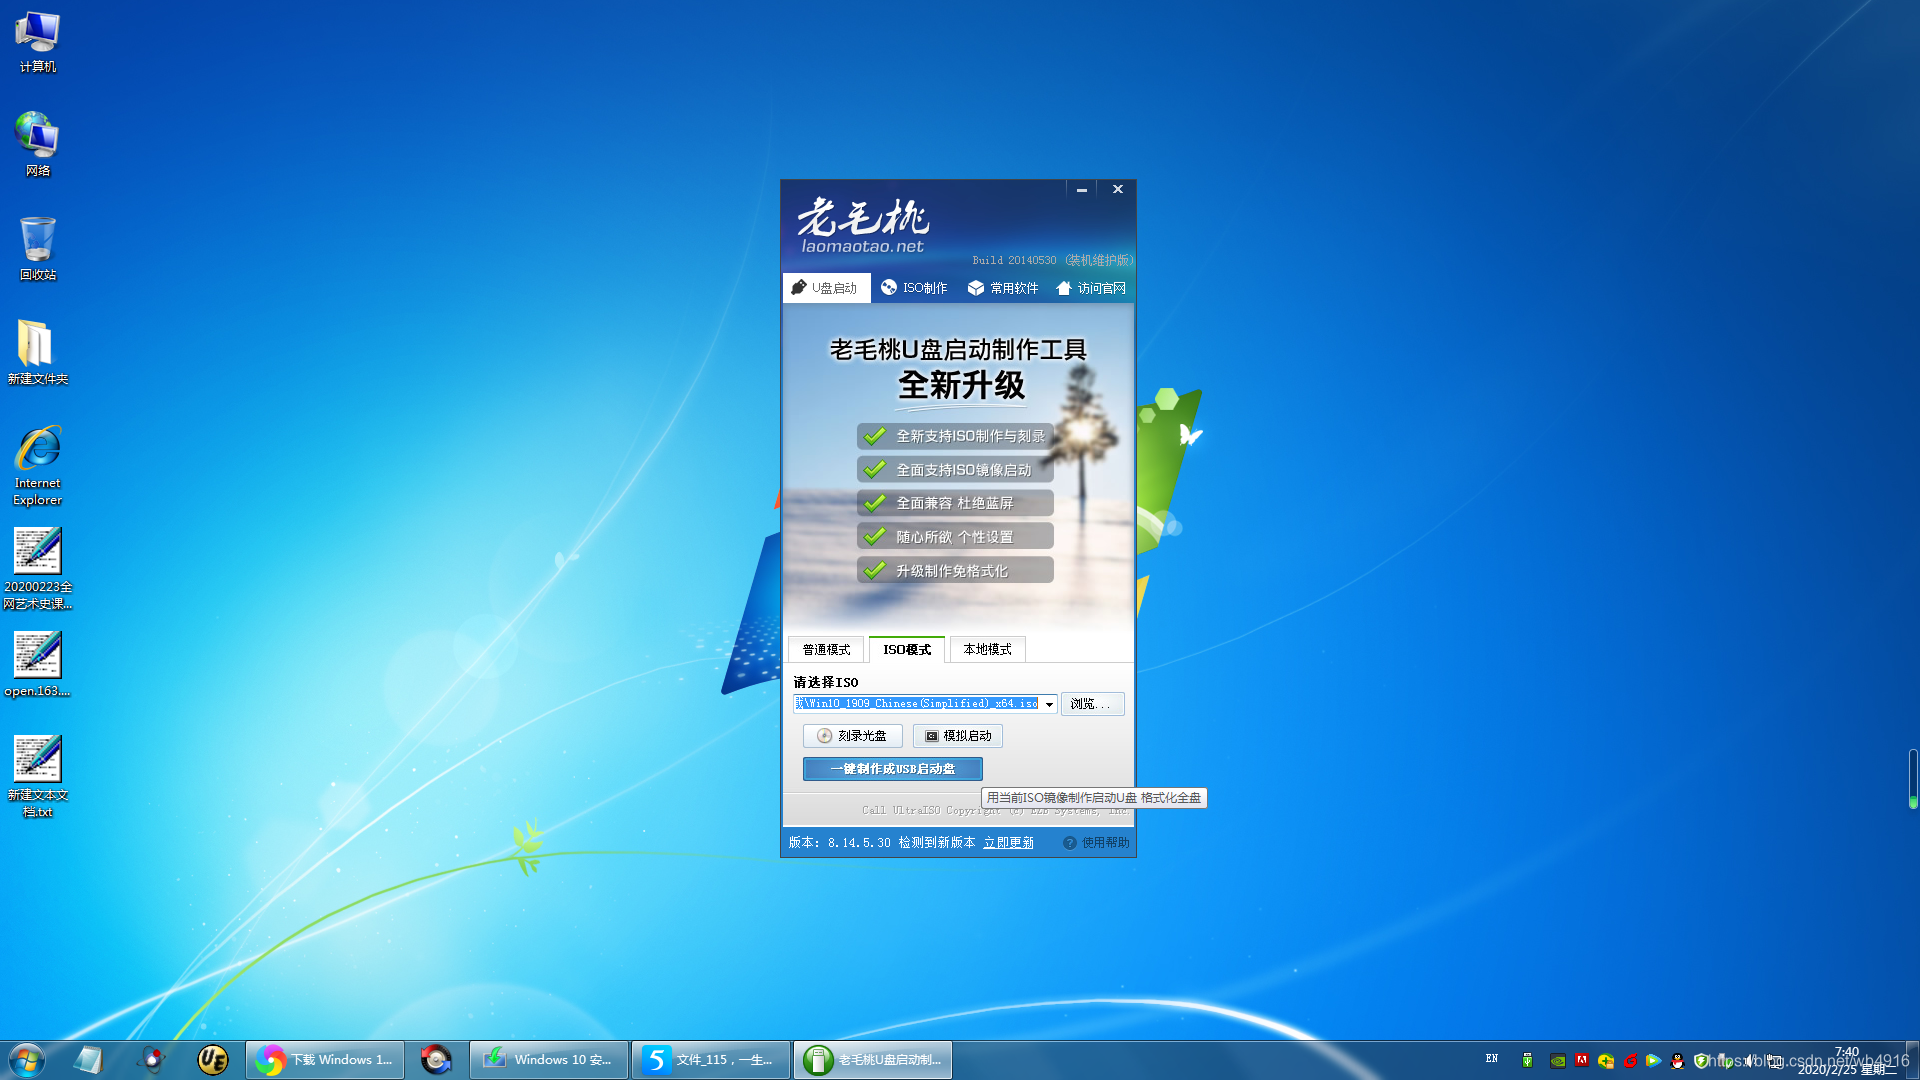Click the ISO file path field
The width and height of the screenshot is (1920, 1080).
(916, 704)
